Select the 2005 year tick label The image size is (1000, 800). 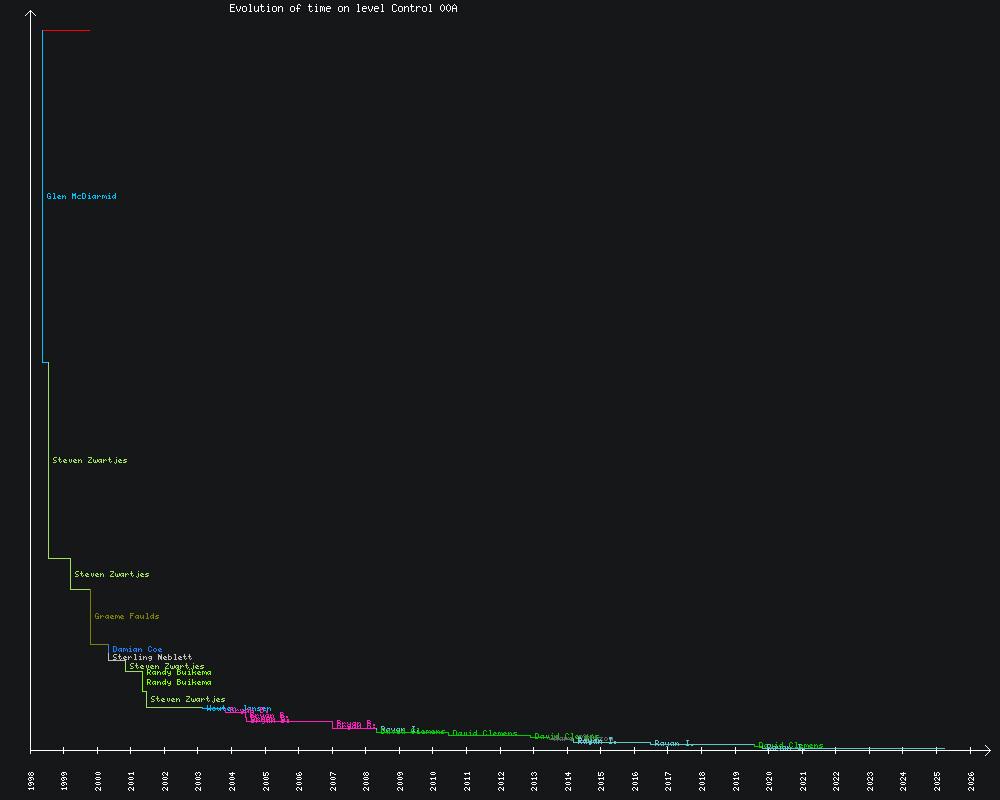pyautogui.click(x=265, y=781)
